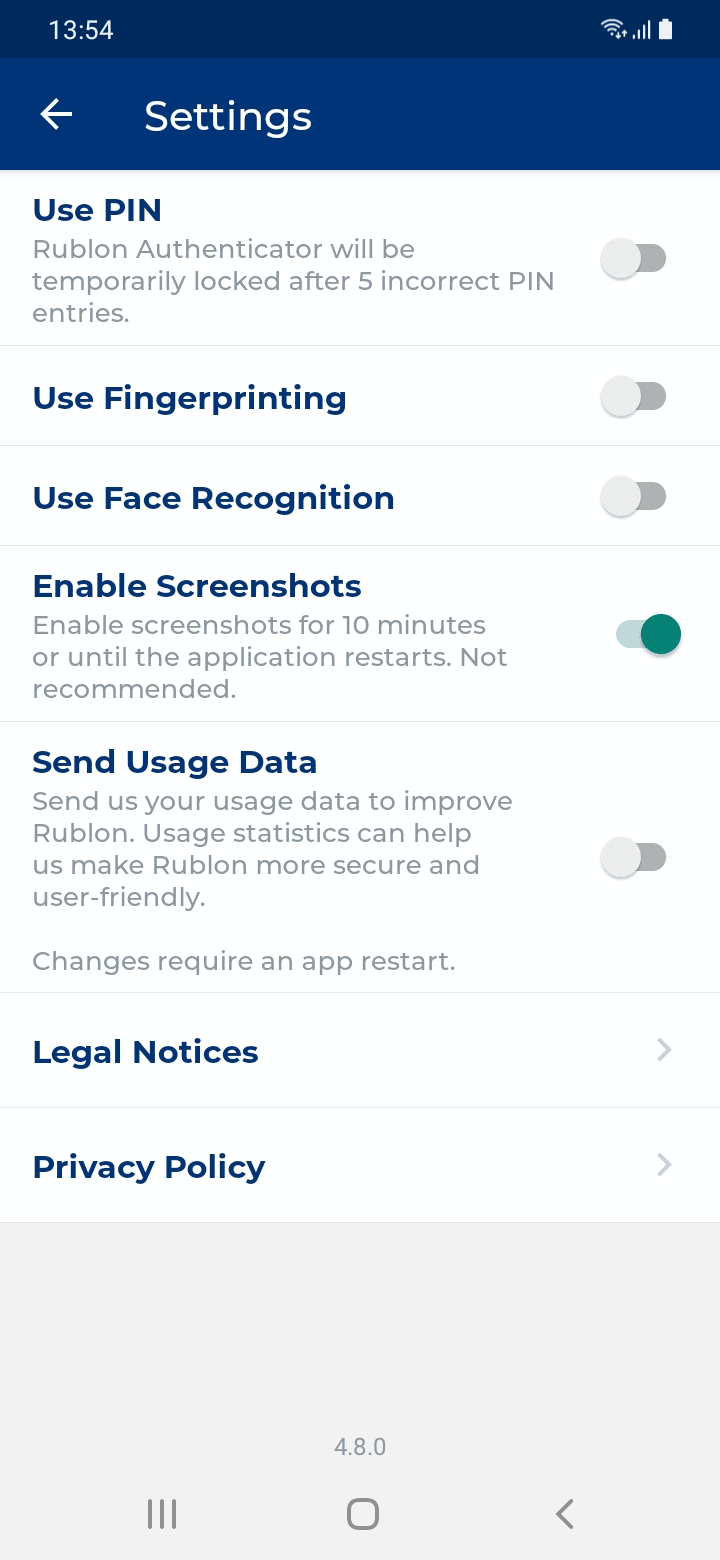Viewport: 720px width, 1560px height.
Task: Turn on Use Fingerprinting switch
Action: click(x=633, y=397)
